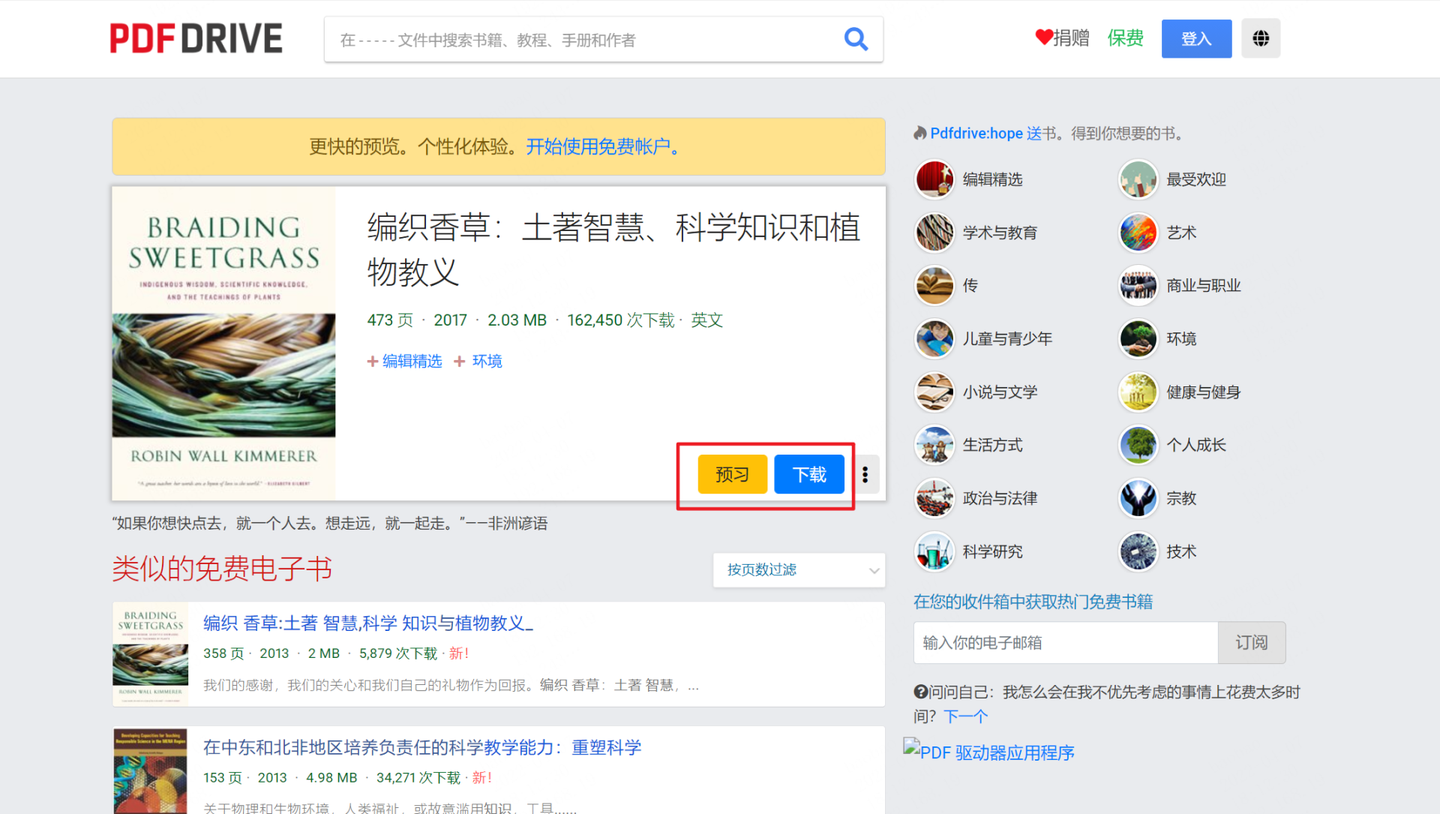Click the PDF DRIVE logo
This screenshot has height=814, width=1440.
tap(196, 37)
